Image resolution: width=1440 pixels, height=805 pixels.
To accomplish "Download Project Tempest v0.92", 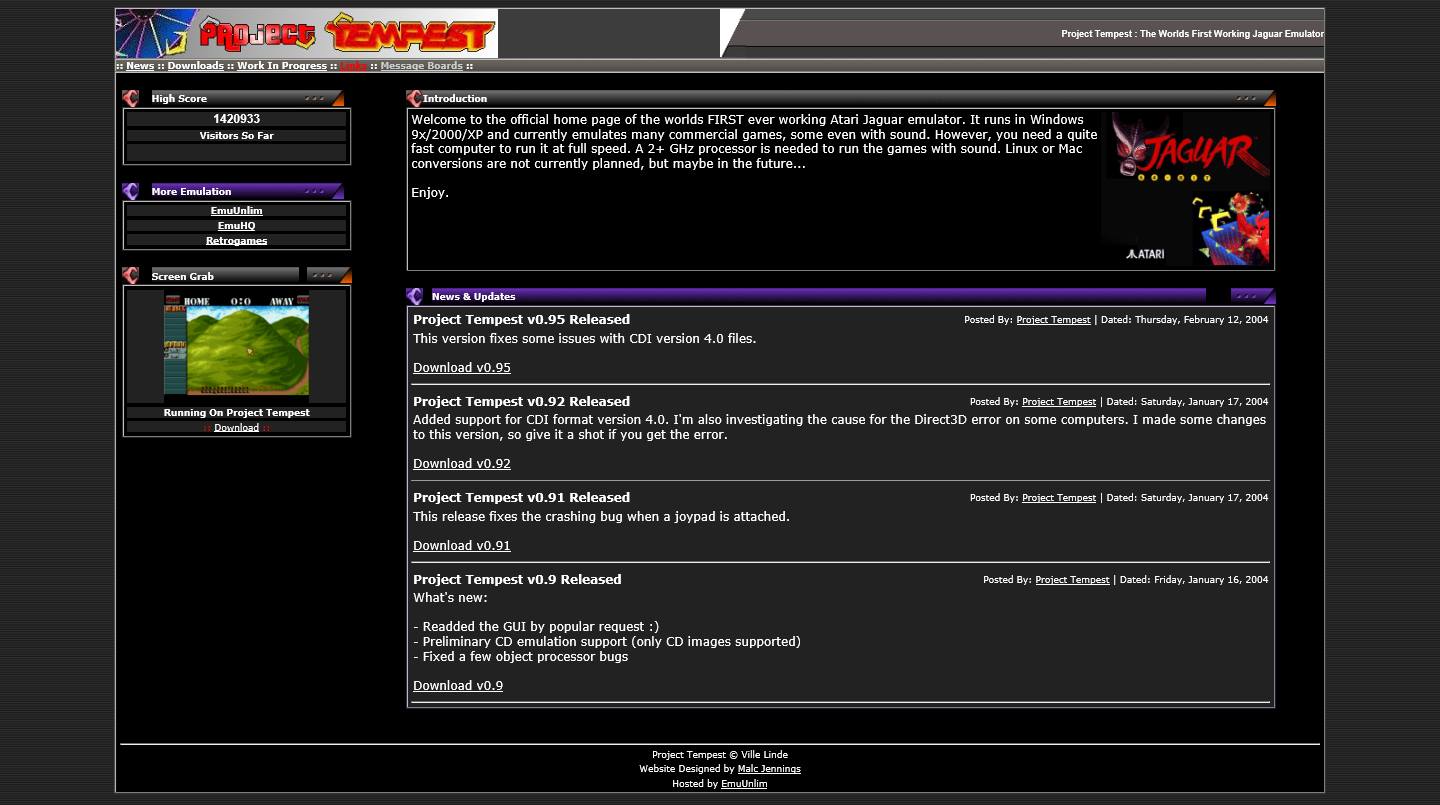I will tap(462, 464).
